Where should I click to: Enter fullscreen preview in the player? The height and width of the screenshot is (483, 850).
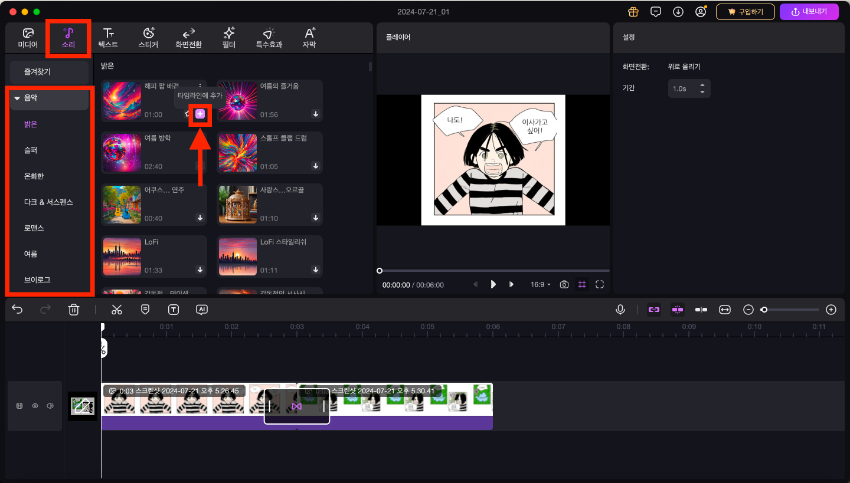pos(600,284)
